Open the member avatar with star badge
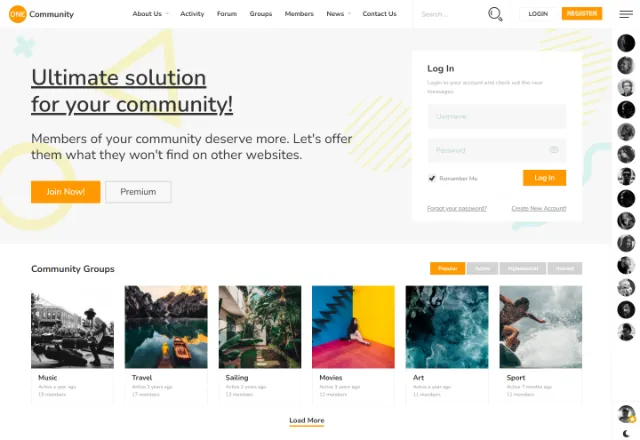Viewport: 640px width, 440px height. click(626, 414)
